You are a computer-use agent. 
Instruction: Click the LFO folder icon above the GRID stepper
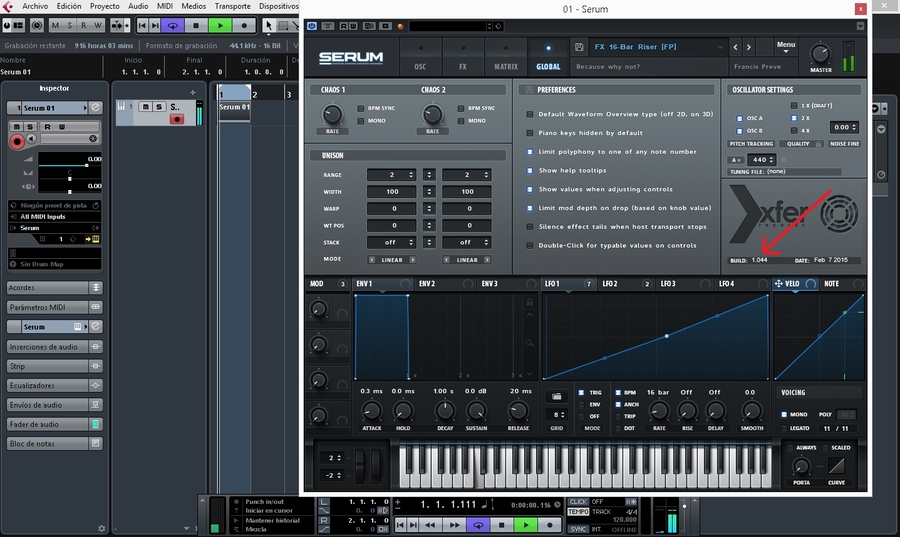pyautogui.click(x=558, y=396)
